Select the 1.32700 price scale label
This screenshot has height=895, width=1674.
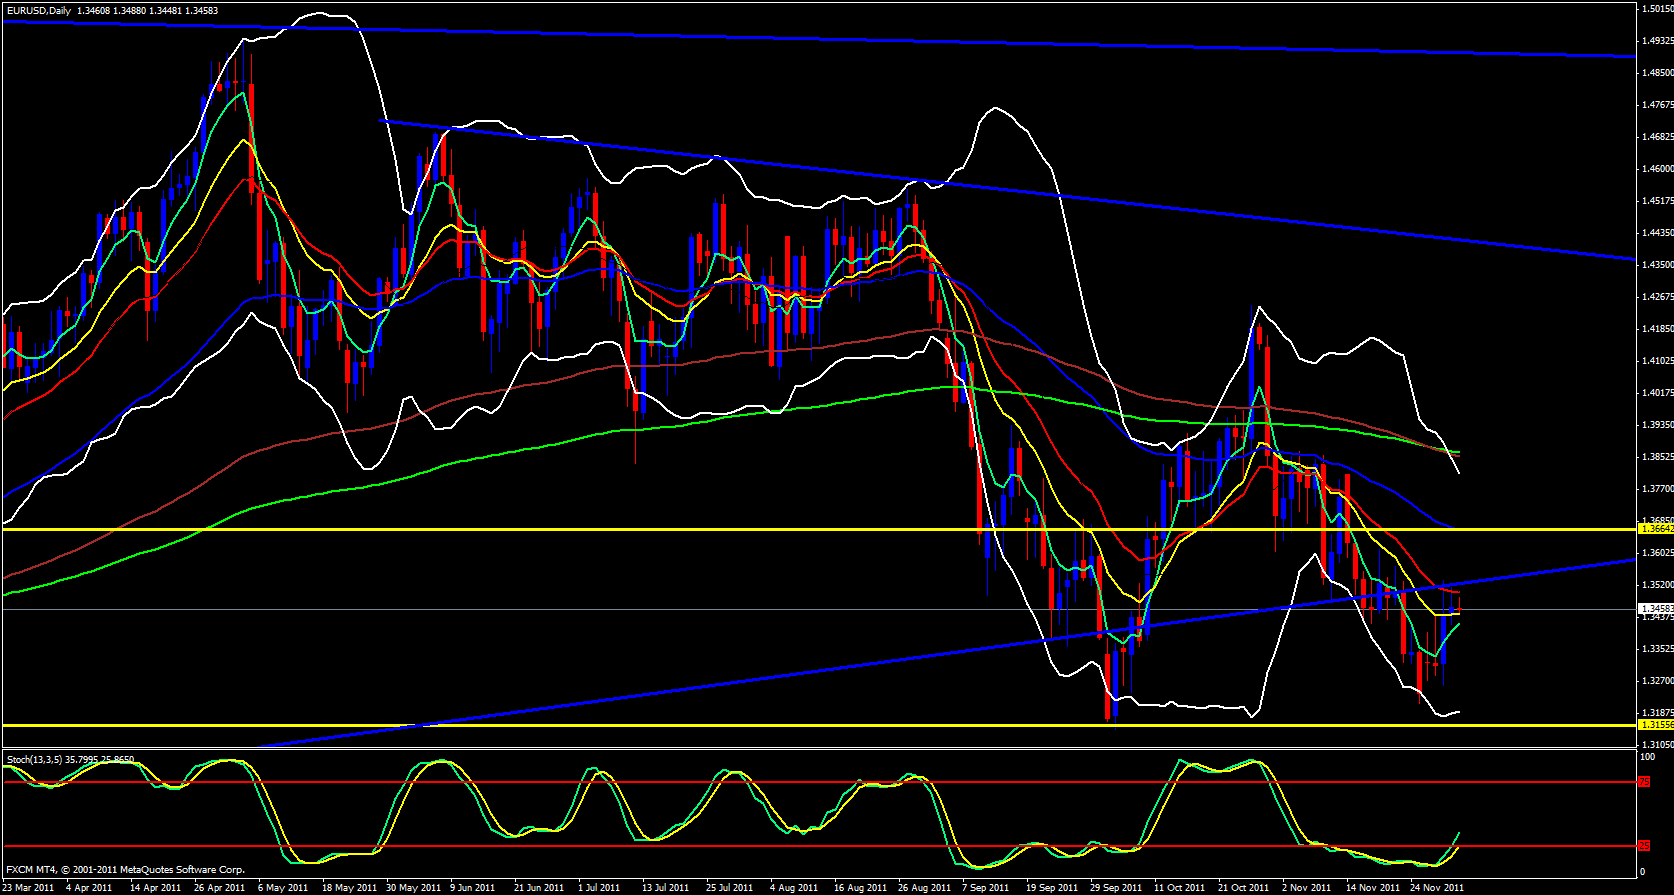click(x=1657, y=681)
